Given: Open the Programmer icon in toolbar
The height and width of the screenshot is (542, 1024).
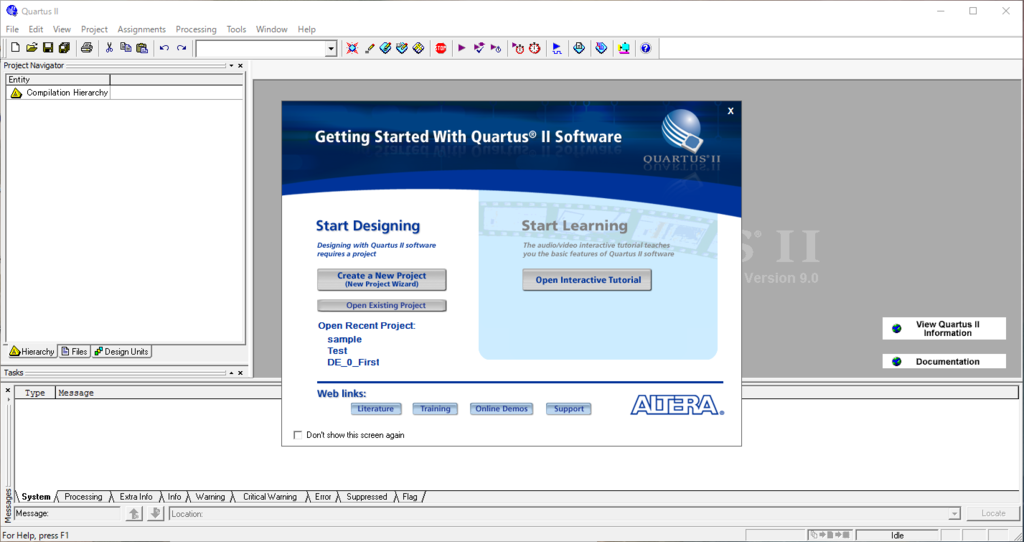Looking at the screenshot, I should point(601,48).
